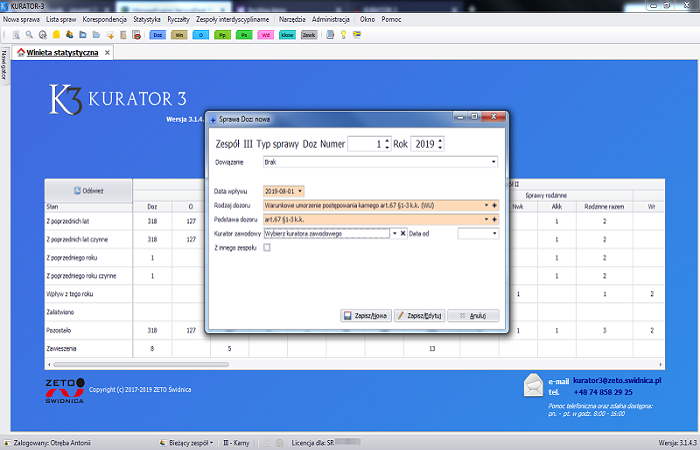Click the light-blue O case type button

coord(201,35)
